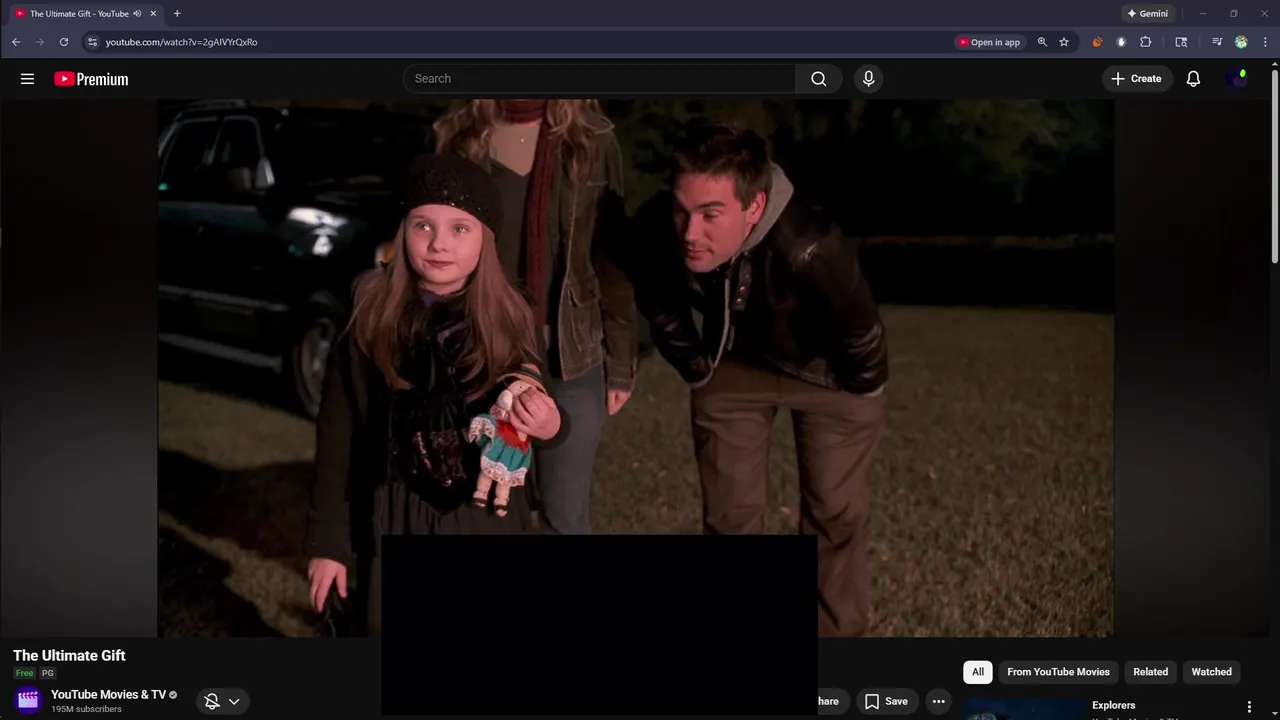Go to YouTube Premium home logo
This screenshot has width=1280, height=720.
tap(91, 79)
